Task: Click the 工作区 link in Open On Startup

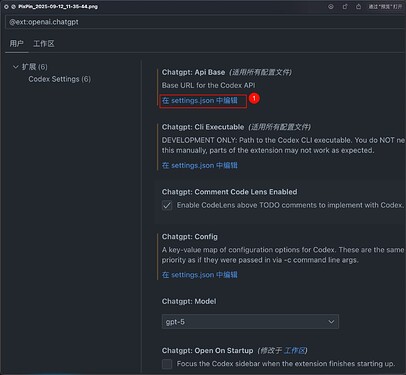Action: 294,351
